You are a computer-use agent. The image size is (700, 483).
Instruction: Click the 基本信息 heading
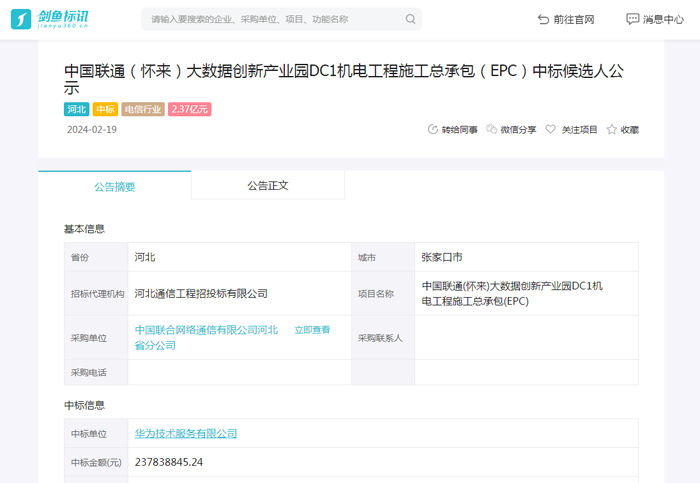point(84,229)
